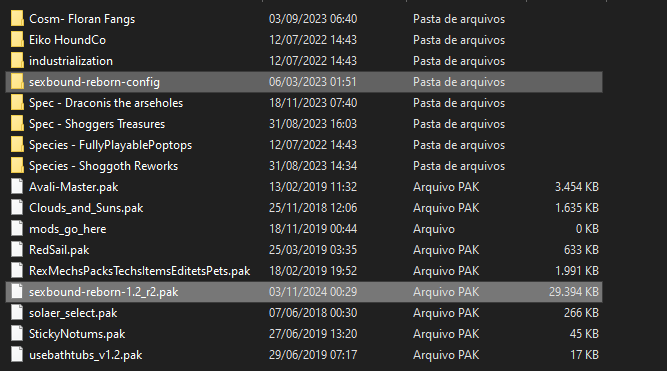The width and height of the screenshot is (667, 371).
Task: Click the 06/03/2023 01:51 modified date
Action: [313, 82]
